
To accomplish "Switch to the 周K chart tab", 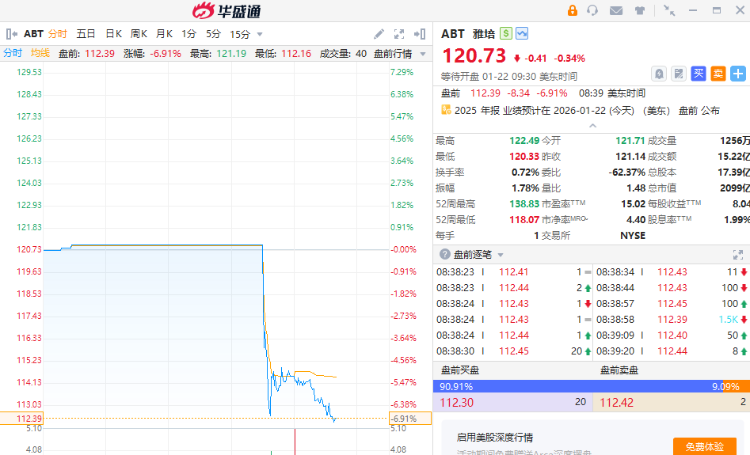I will 139,34.
